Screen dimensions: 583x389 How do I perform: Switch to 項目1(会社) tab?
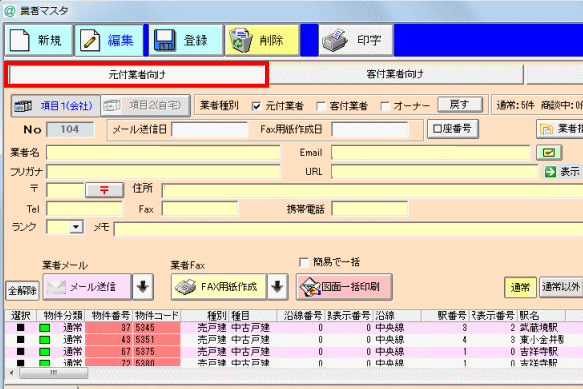[x=56, y=106]
